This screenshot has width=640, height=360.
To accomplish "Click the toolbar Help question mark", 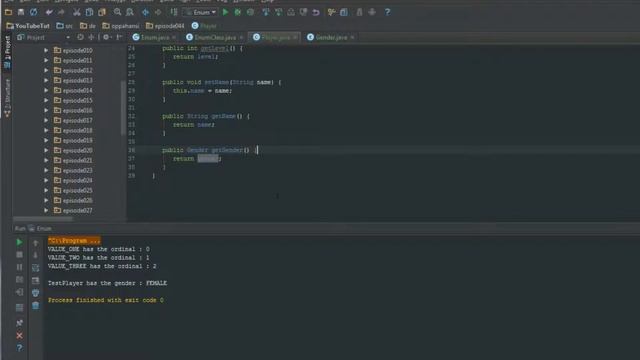I will (x=387, y=12).
